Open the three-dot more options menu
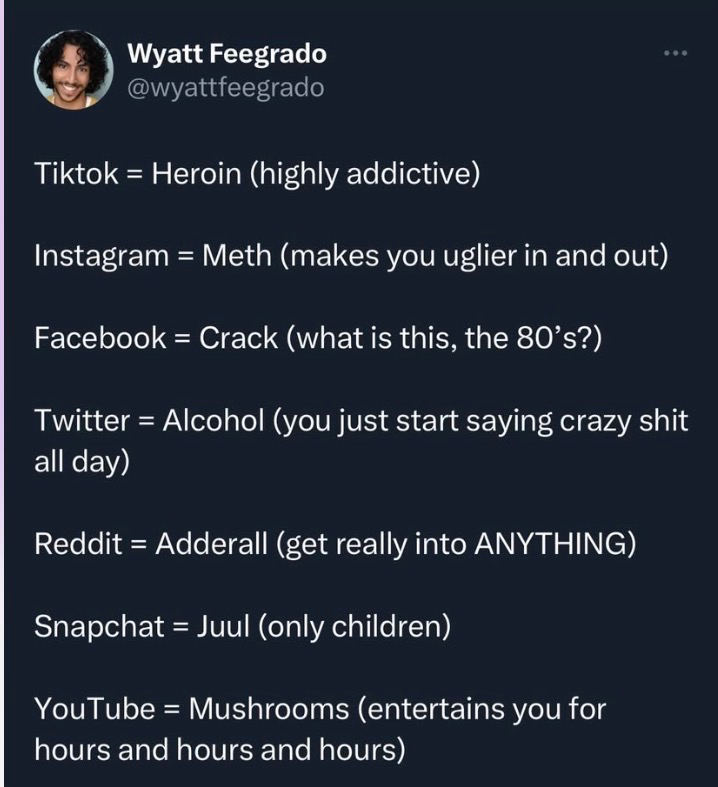The height and width of the screenshot is (787, 718). coord(676,52)
